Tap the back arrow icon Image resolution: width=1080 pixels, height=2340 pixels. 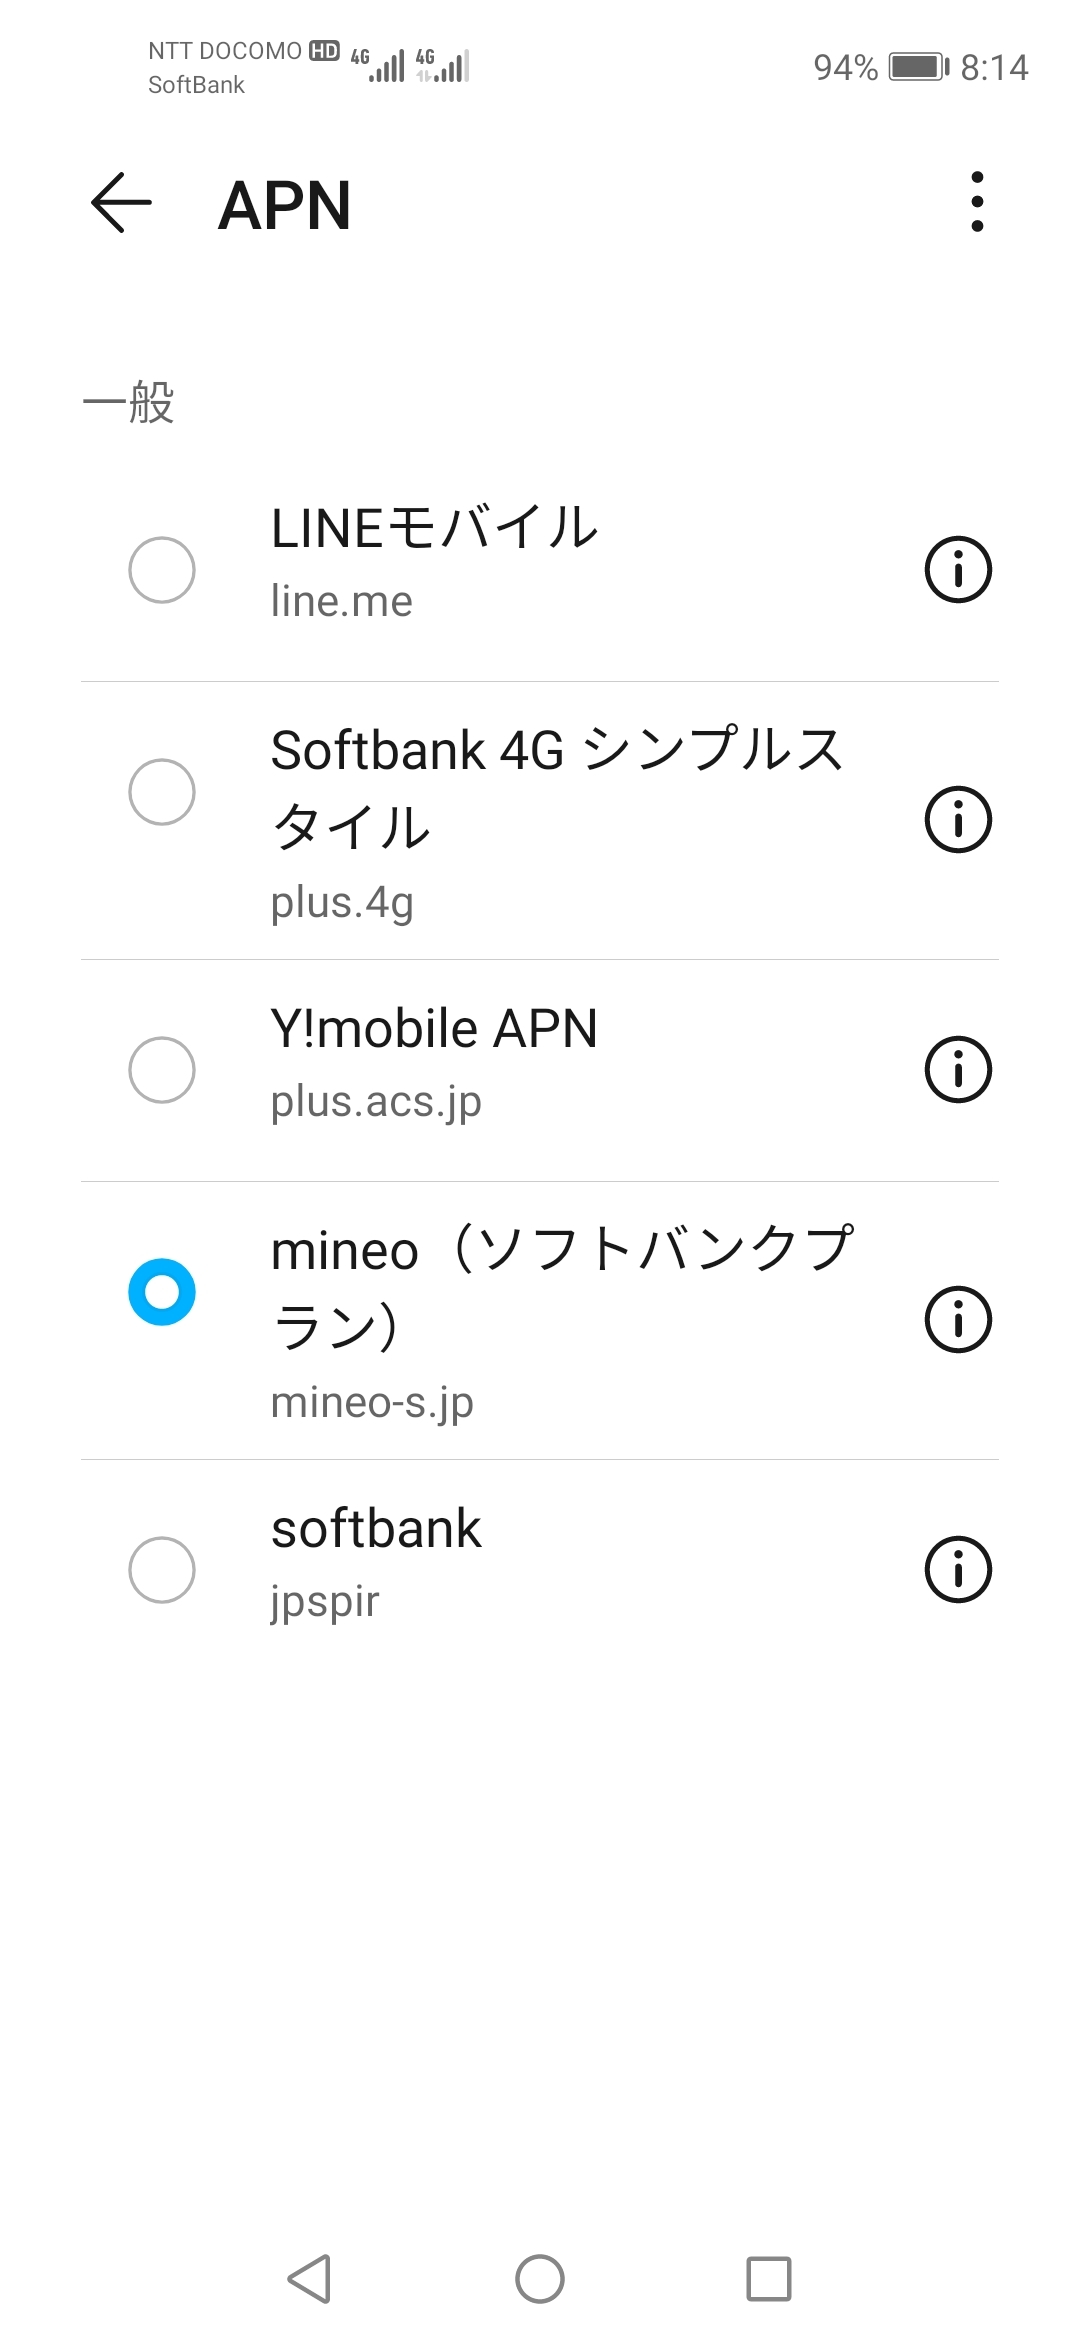point(121,203)
